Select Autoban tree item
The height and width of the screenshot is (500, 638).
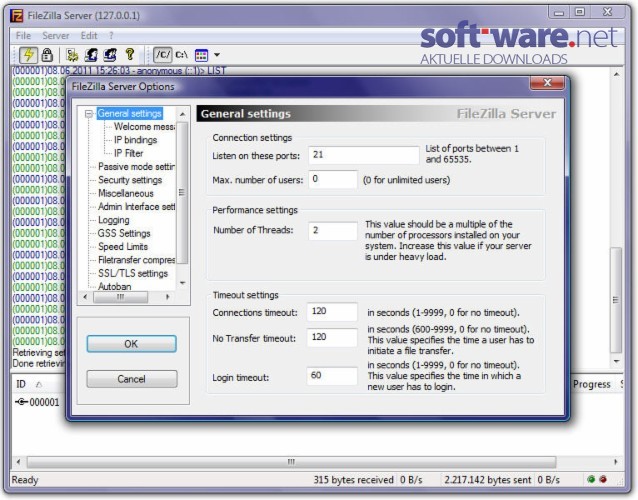pos(114,286)
